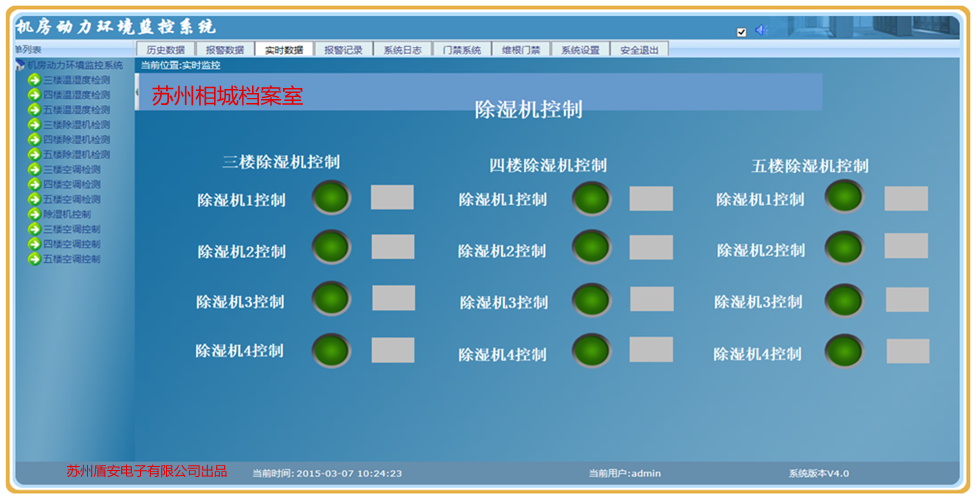Click gray box for third floor 除湿机3控制
Screen dimensions: 978x500
click(x=394, y=298)
